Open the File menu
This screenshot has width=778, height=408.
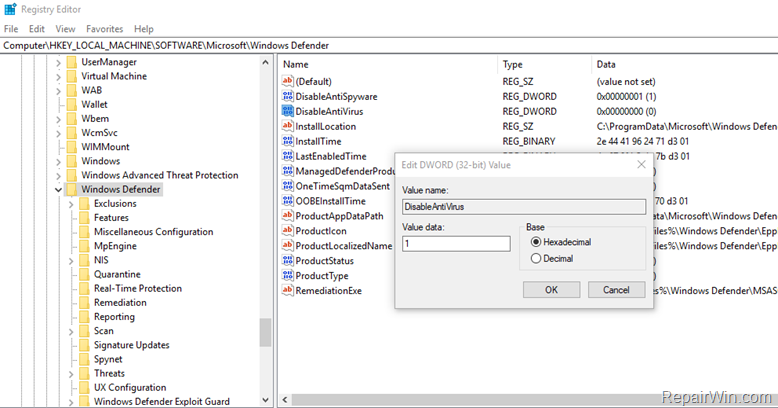[x=11, y=29]
